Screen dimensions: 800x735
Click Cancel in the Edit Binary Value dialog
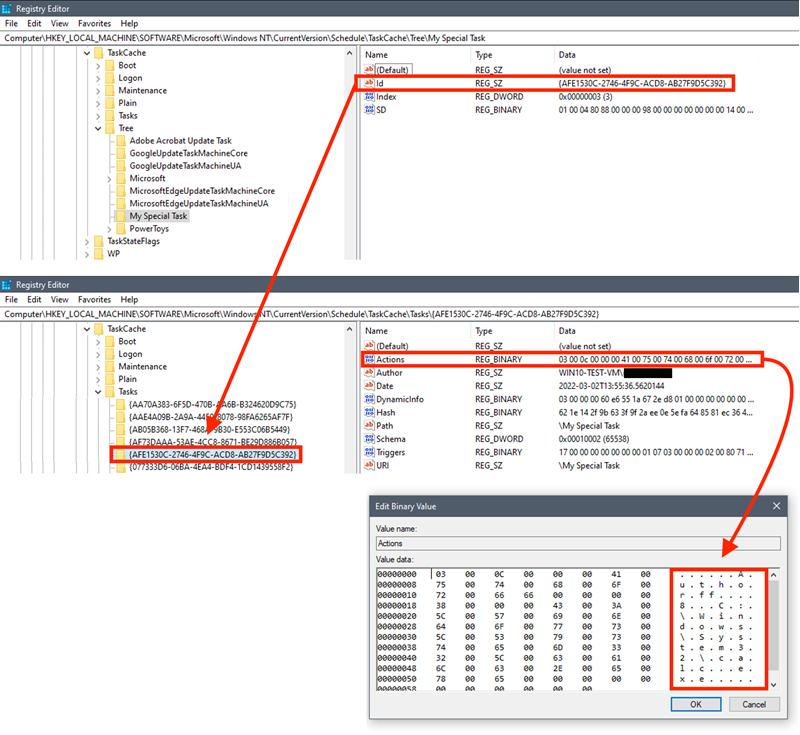(x=754, y=704)
